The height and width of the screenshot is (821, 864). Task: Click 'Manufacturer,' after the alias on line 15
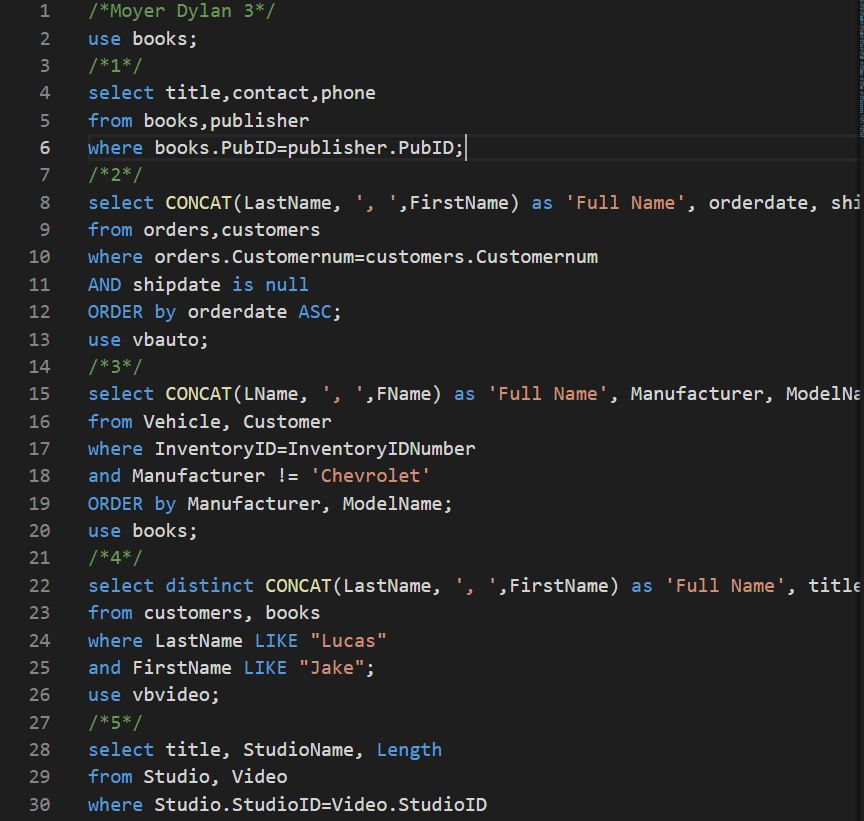702,394
